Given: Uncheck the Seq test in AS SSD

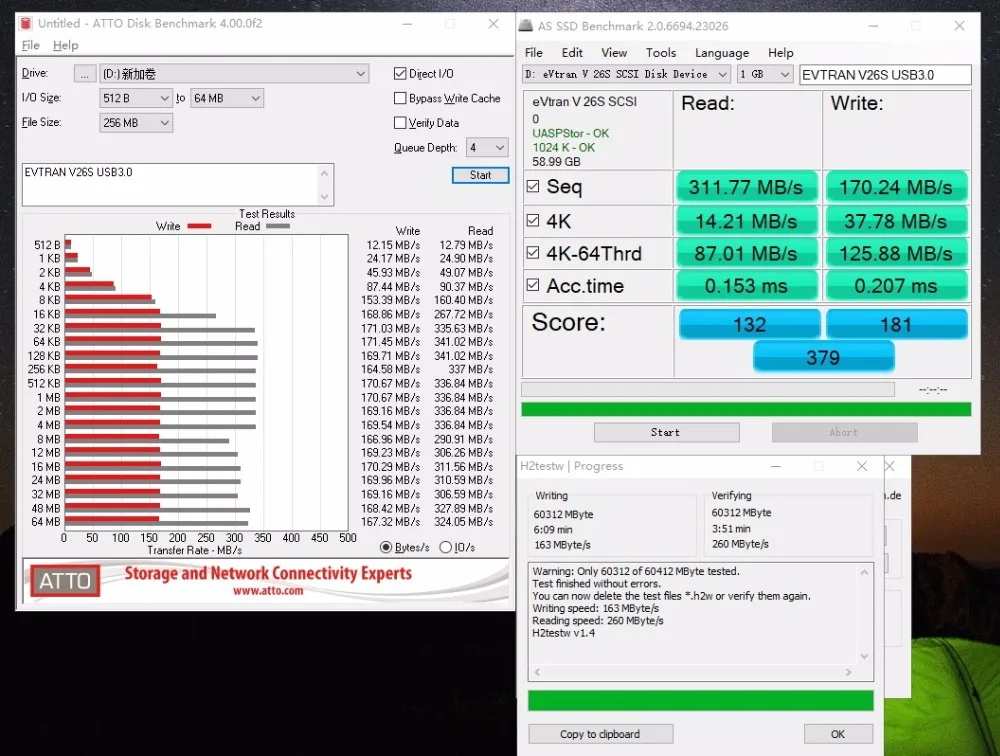Looking at the screenshot, I should pos(533,186).
